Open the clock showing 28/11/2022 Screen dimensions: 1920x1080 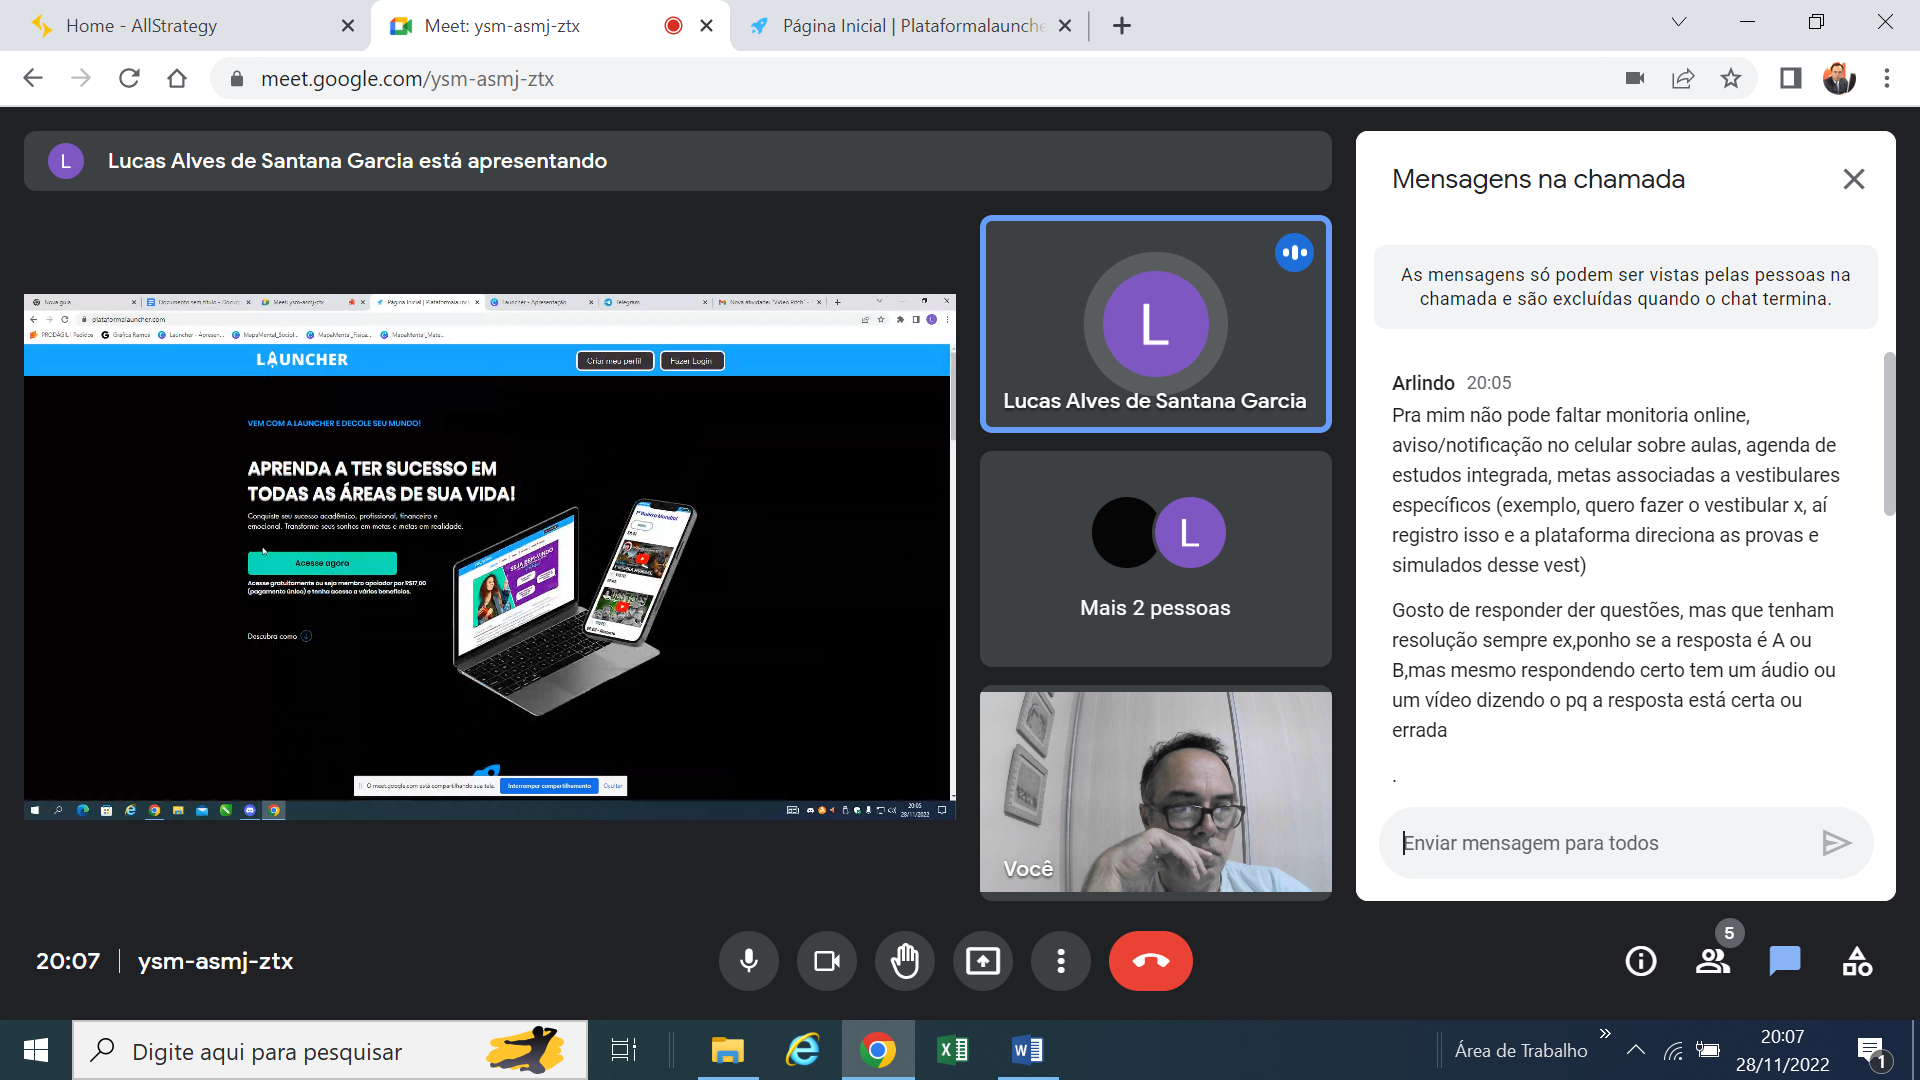click(x=1782, y=1050)
